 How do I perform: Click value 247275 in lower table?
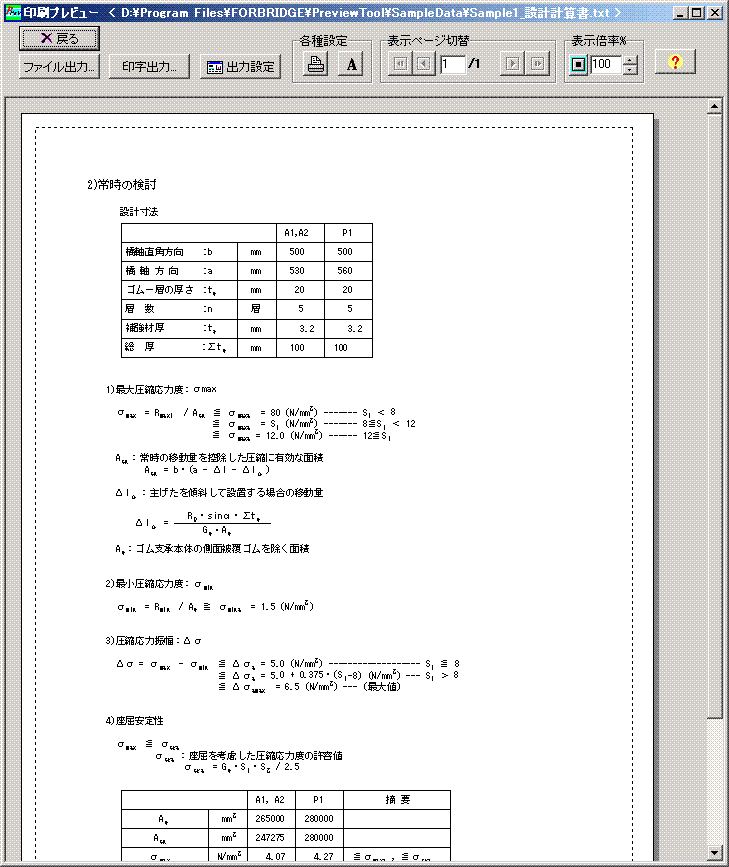tap(270, 838)
